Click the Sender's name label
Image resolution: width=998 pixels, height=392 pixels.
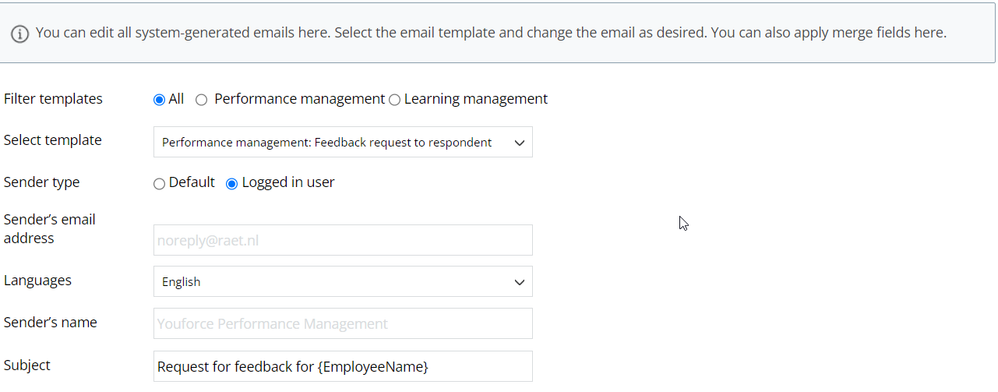[50, 322]
